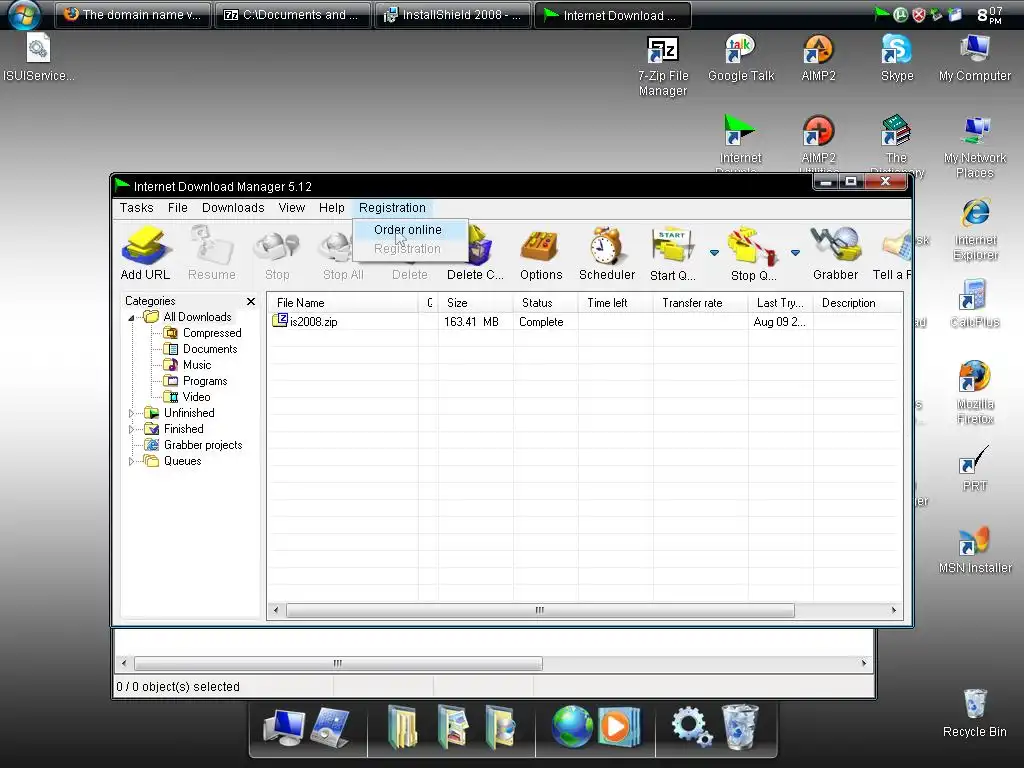Screen dimensions: 1024x768
Task: Select the Compressed category
Action: click(212, 333)
